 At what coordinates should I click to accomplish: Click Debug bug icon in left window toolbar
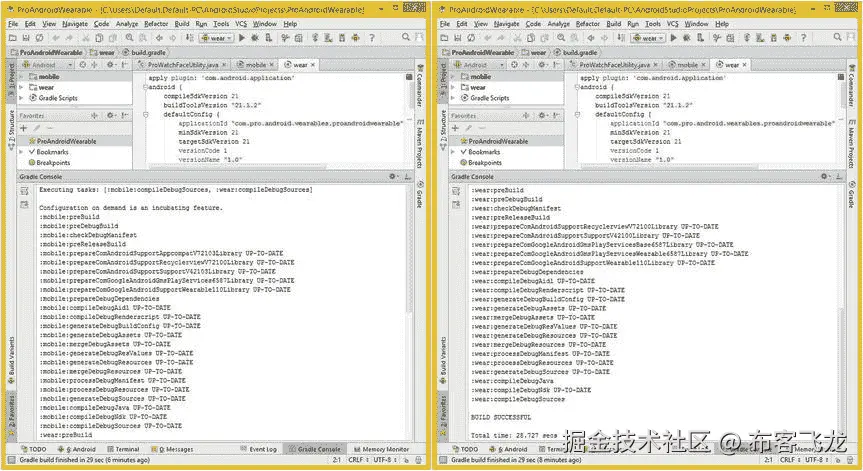[255, 38]
